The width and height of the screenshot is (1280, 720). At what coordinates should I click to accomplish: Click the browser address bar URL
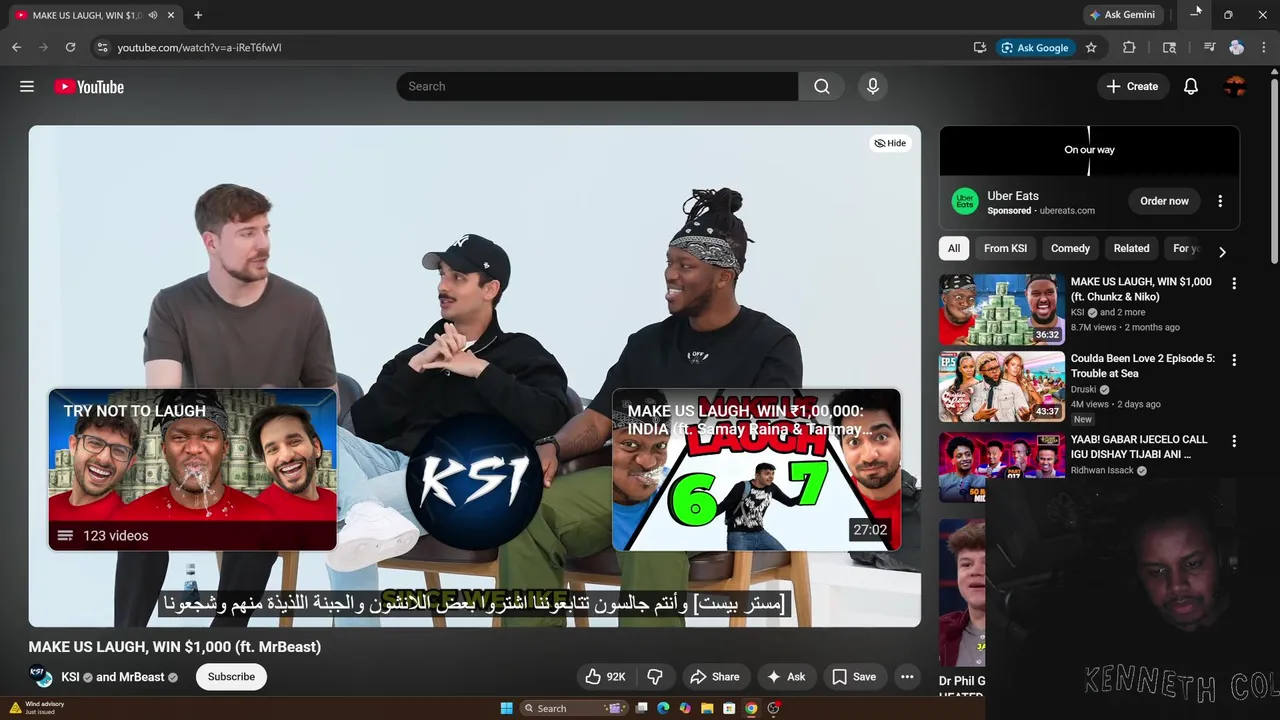click(x=199, y=47)
